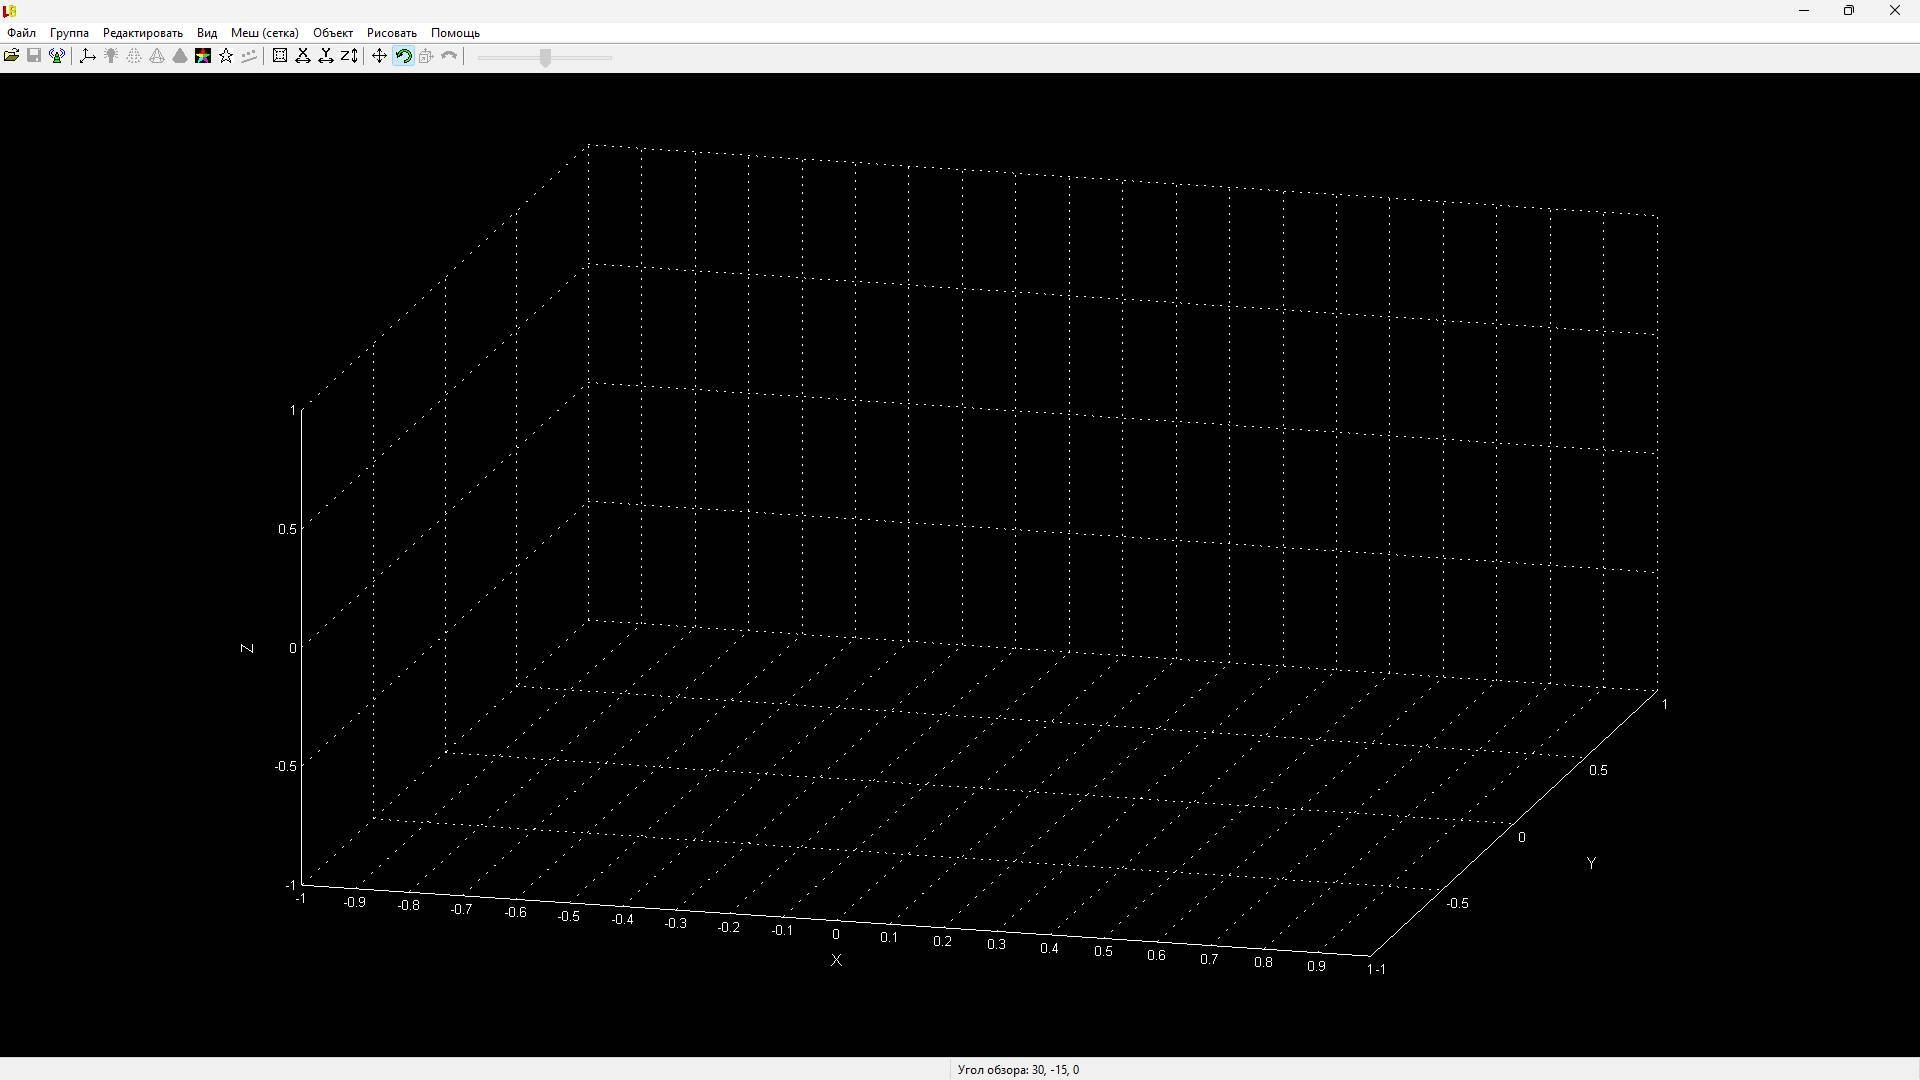Click the grayed rotate object cube icon

426,56
